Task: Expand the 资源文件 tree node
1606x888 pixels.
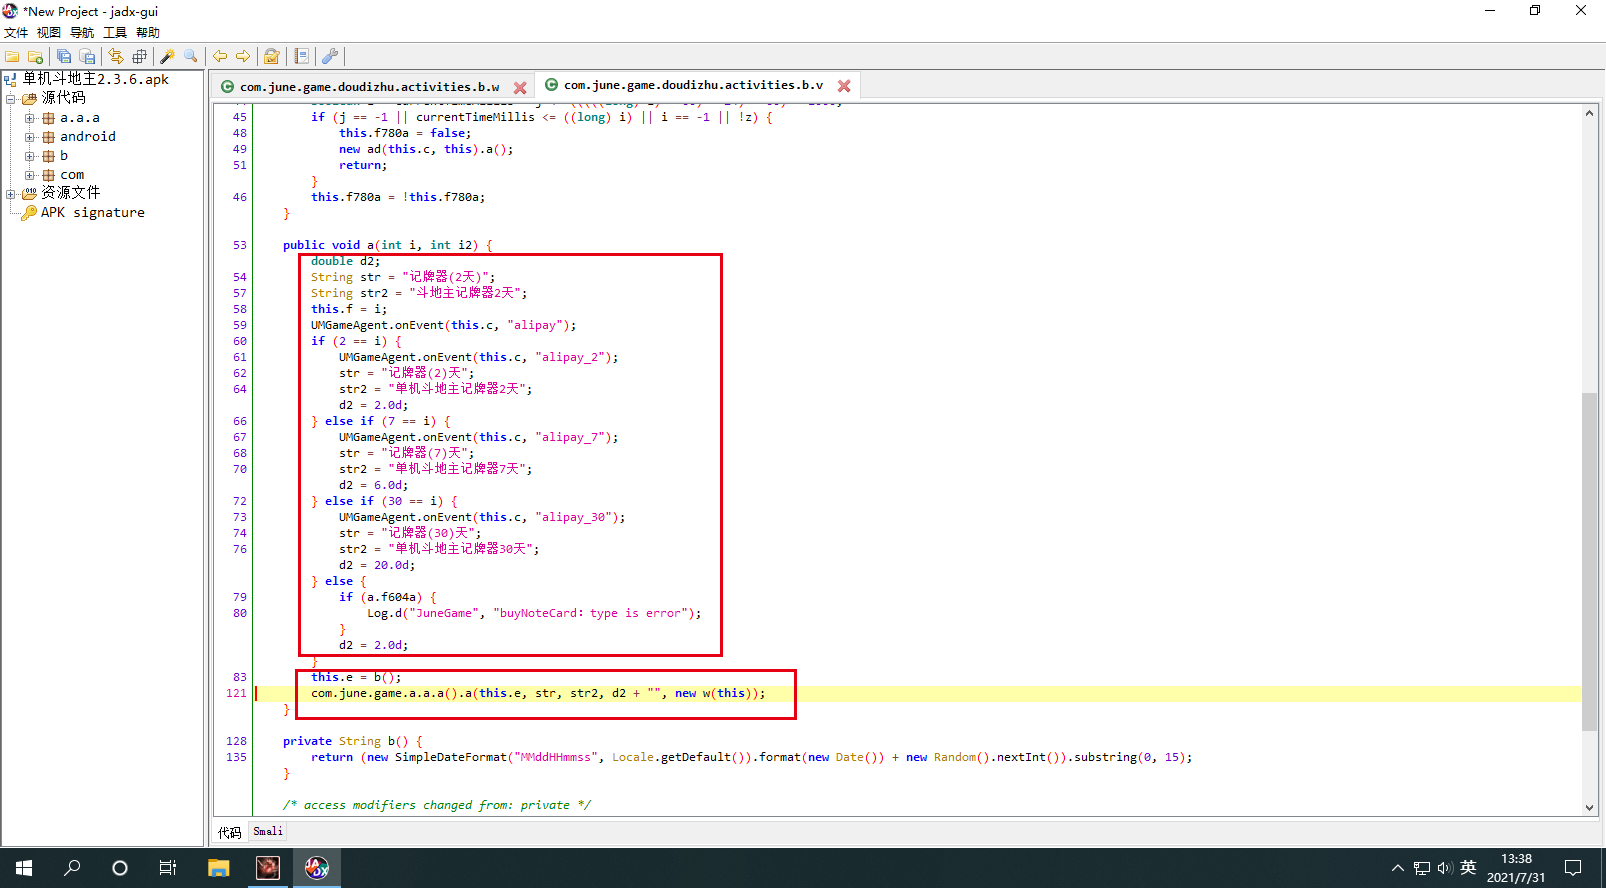Action: pyautogui.click(x=11, y=194)
